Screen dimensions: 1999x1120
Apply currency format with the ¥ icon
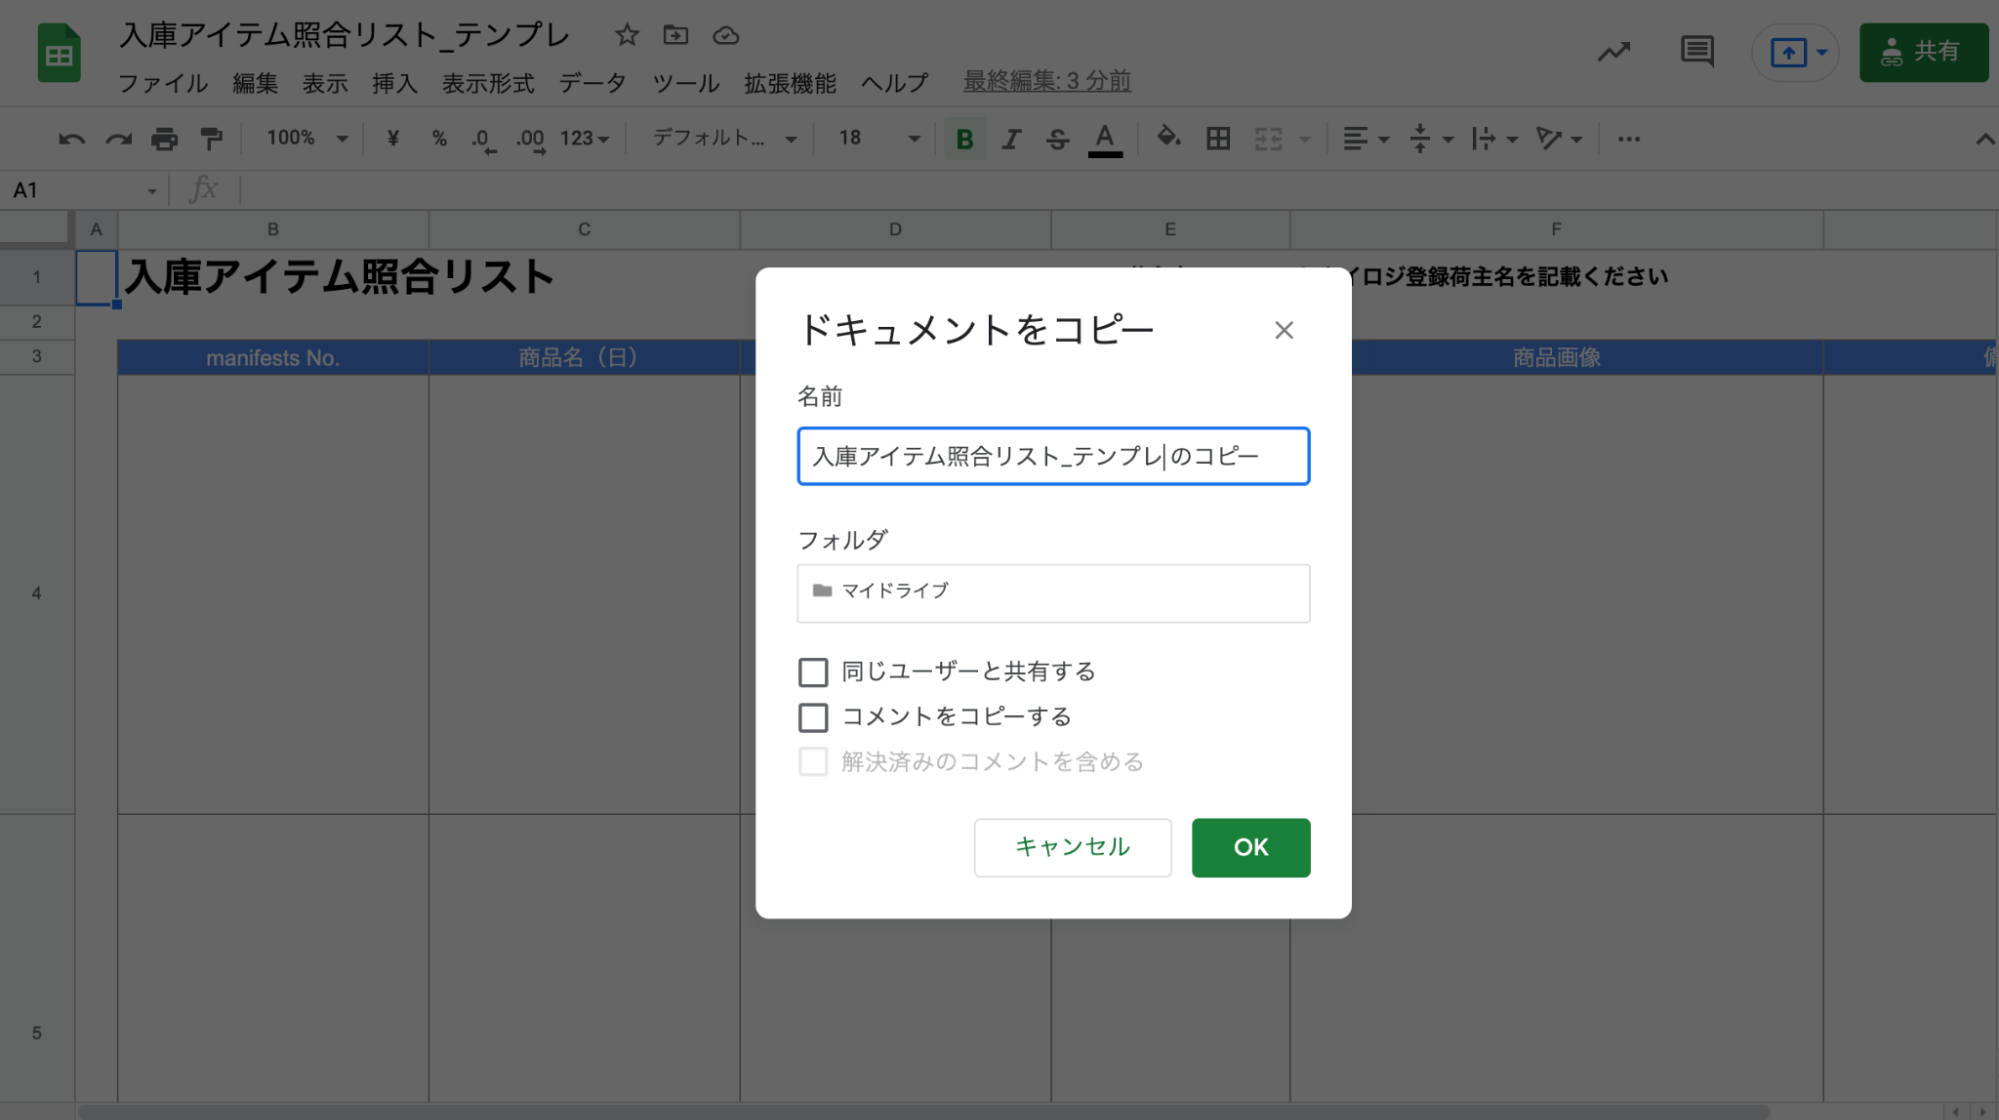(x=392, y=138)
